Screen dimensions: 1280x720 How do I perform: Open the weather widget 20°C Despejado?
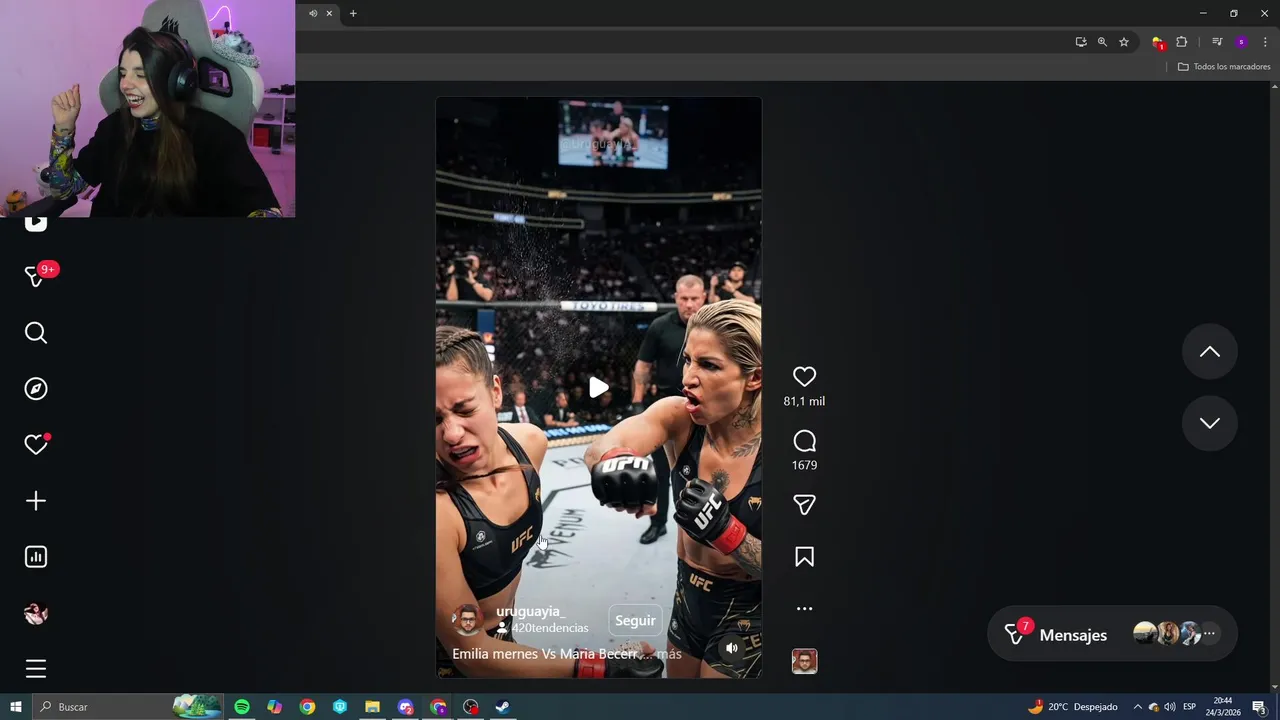point(1072,707)
